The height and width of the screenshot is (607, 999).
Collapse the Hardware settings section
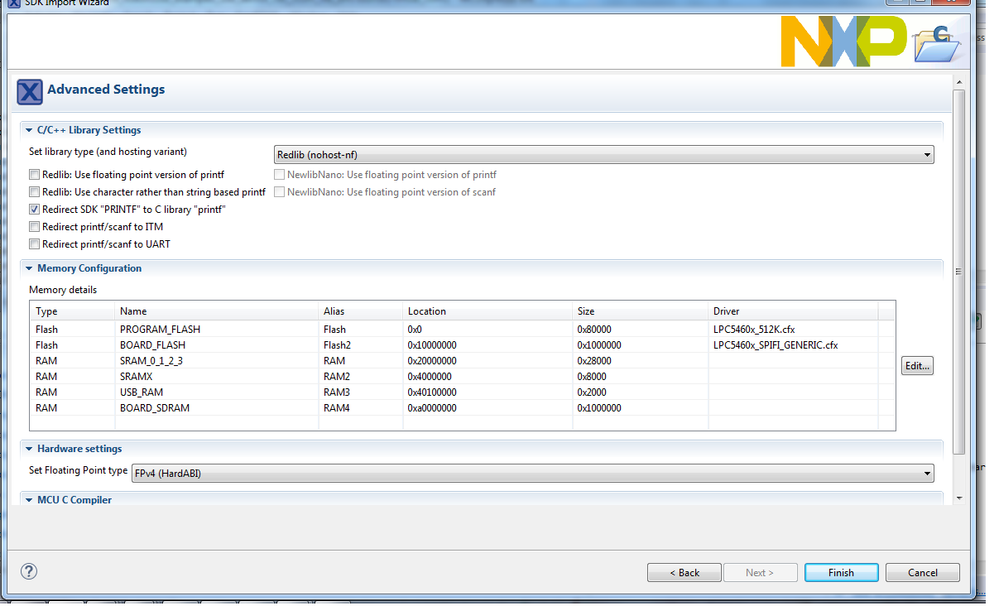click(x=29, y=448)
